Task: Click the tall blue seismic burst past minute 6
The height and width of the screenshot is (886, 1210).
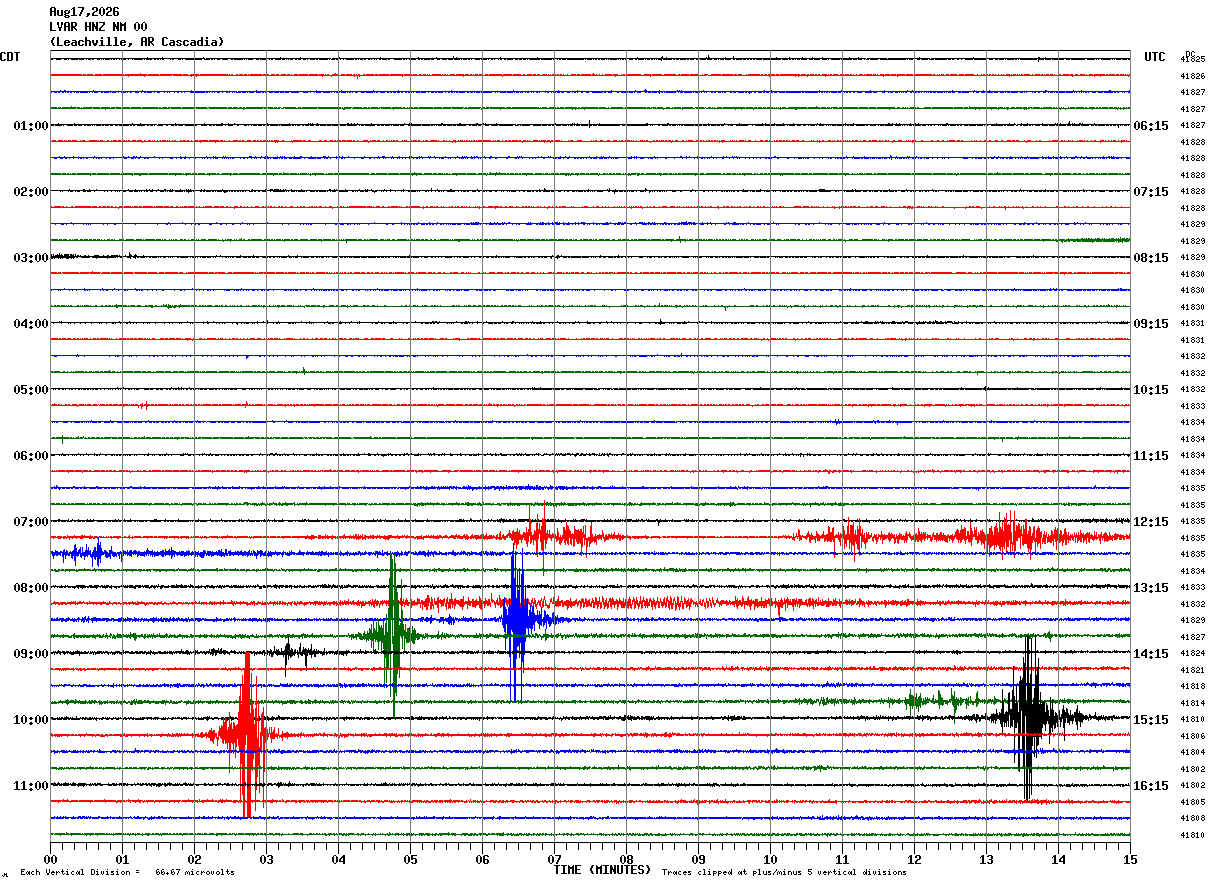Action: click(516, 619)
